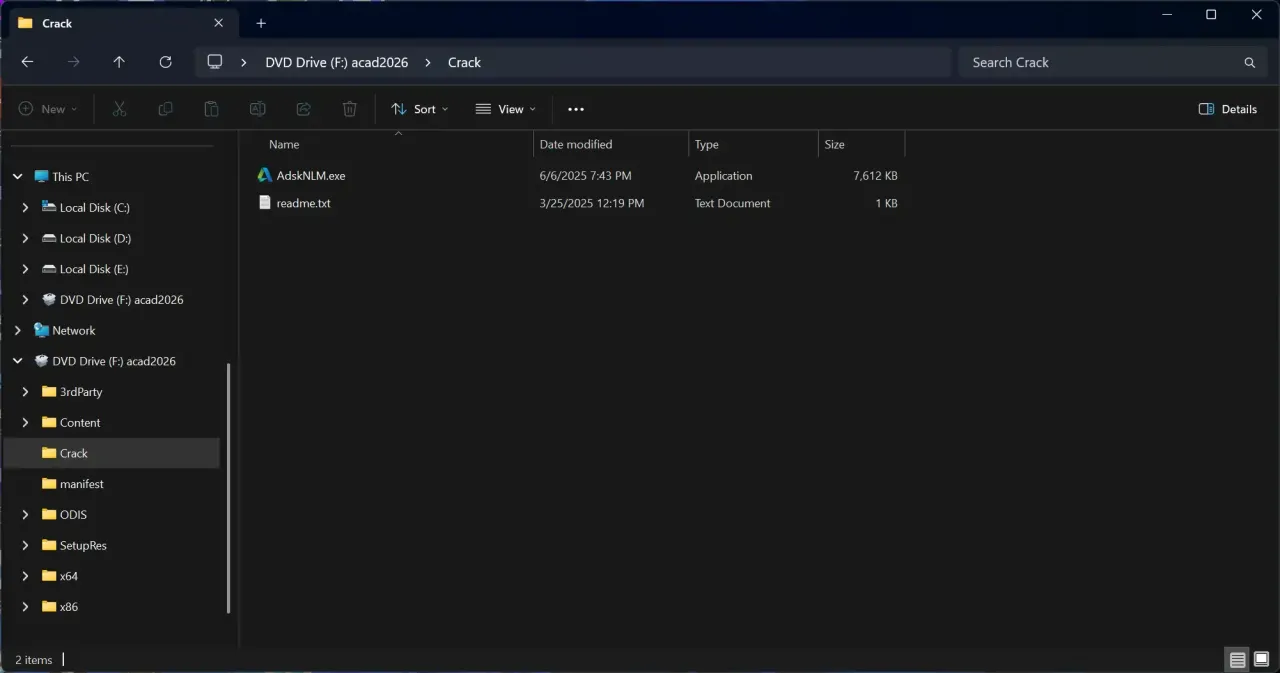This screenshot has height=673, width=1280.
Task: Click the Up arrow to parent folder
Action: (x=119, y=62)
